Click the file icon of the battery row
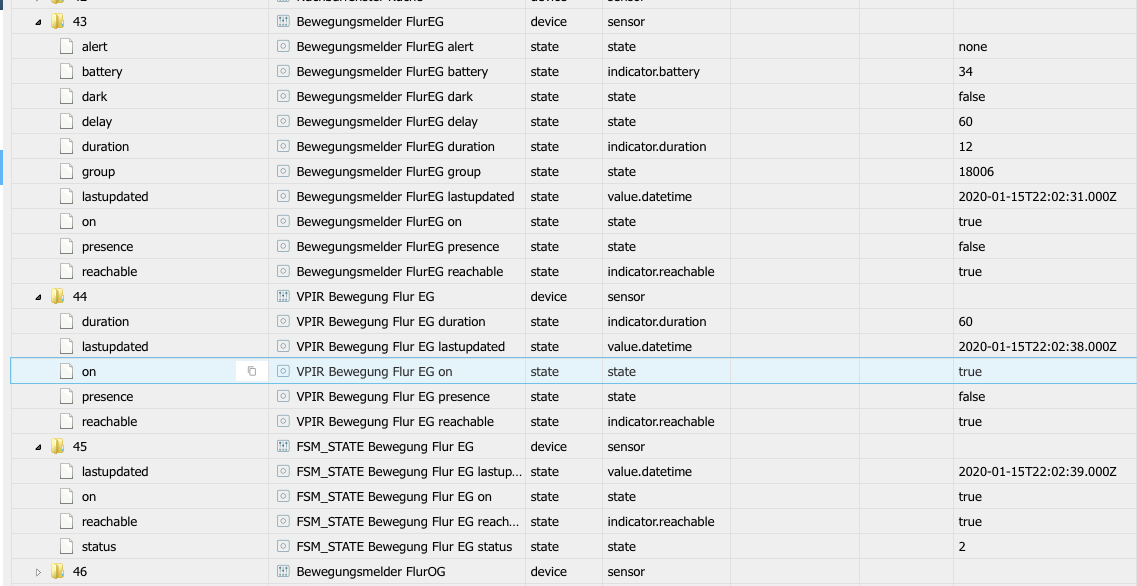 tap(67, 72)
